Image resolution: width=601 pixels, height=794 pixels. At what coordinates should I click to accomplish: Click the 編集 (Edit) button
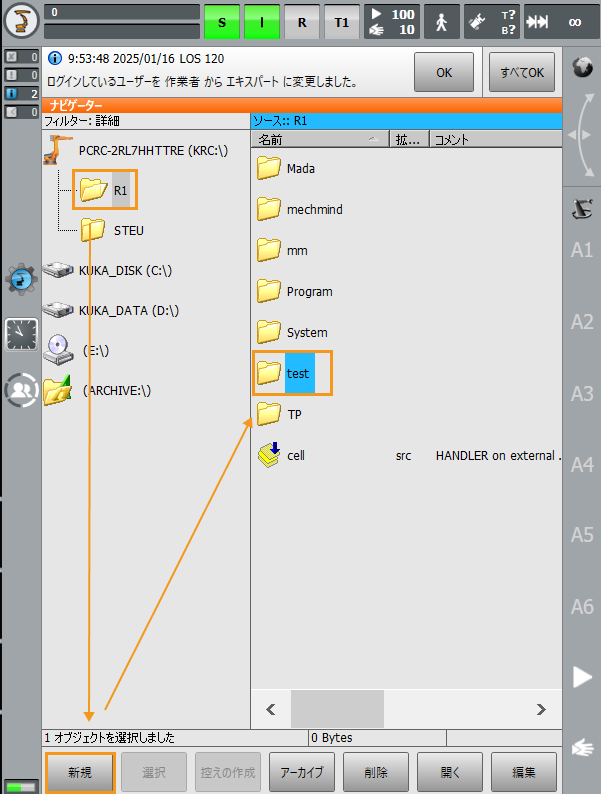[524, 772]
